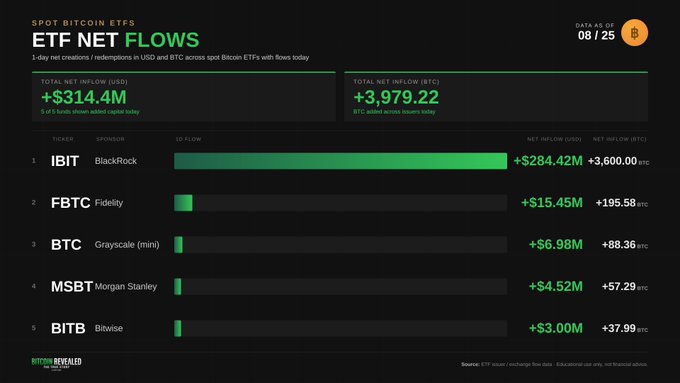Click the 08 / 25 date
Screen dimensions: 680x383
click(596, 36)
